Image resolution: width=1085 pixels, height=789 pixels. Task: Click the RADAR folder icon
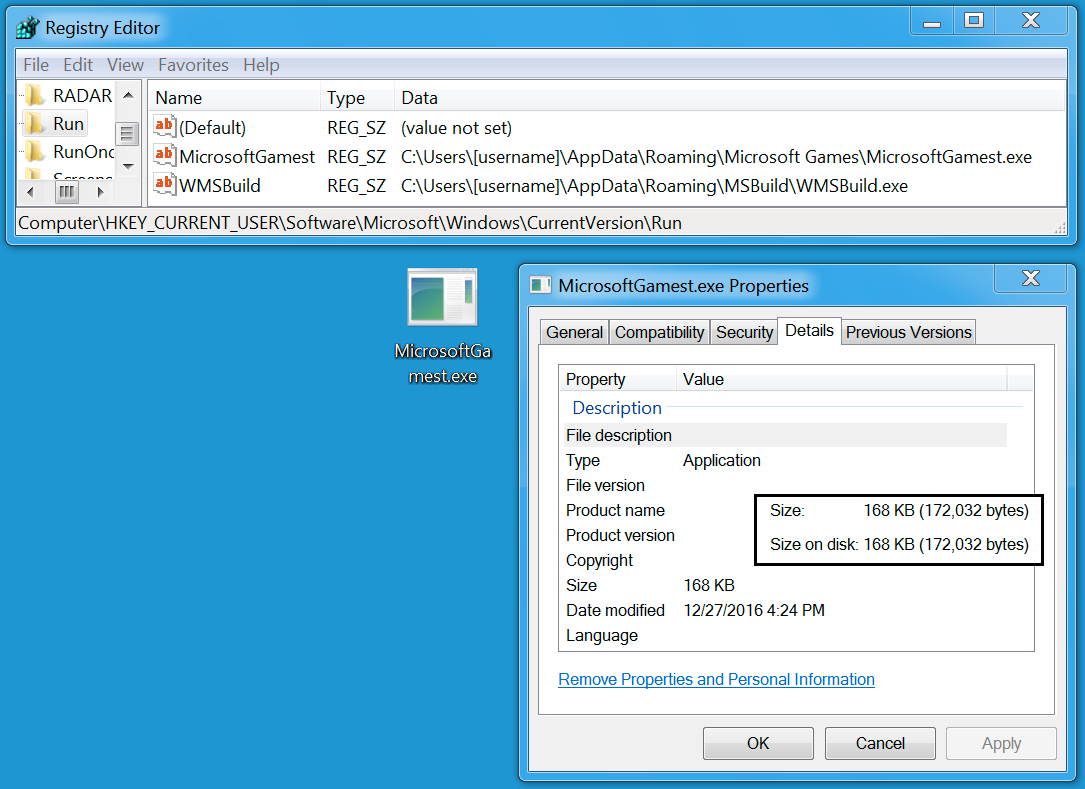[x=35, y=96]
